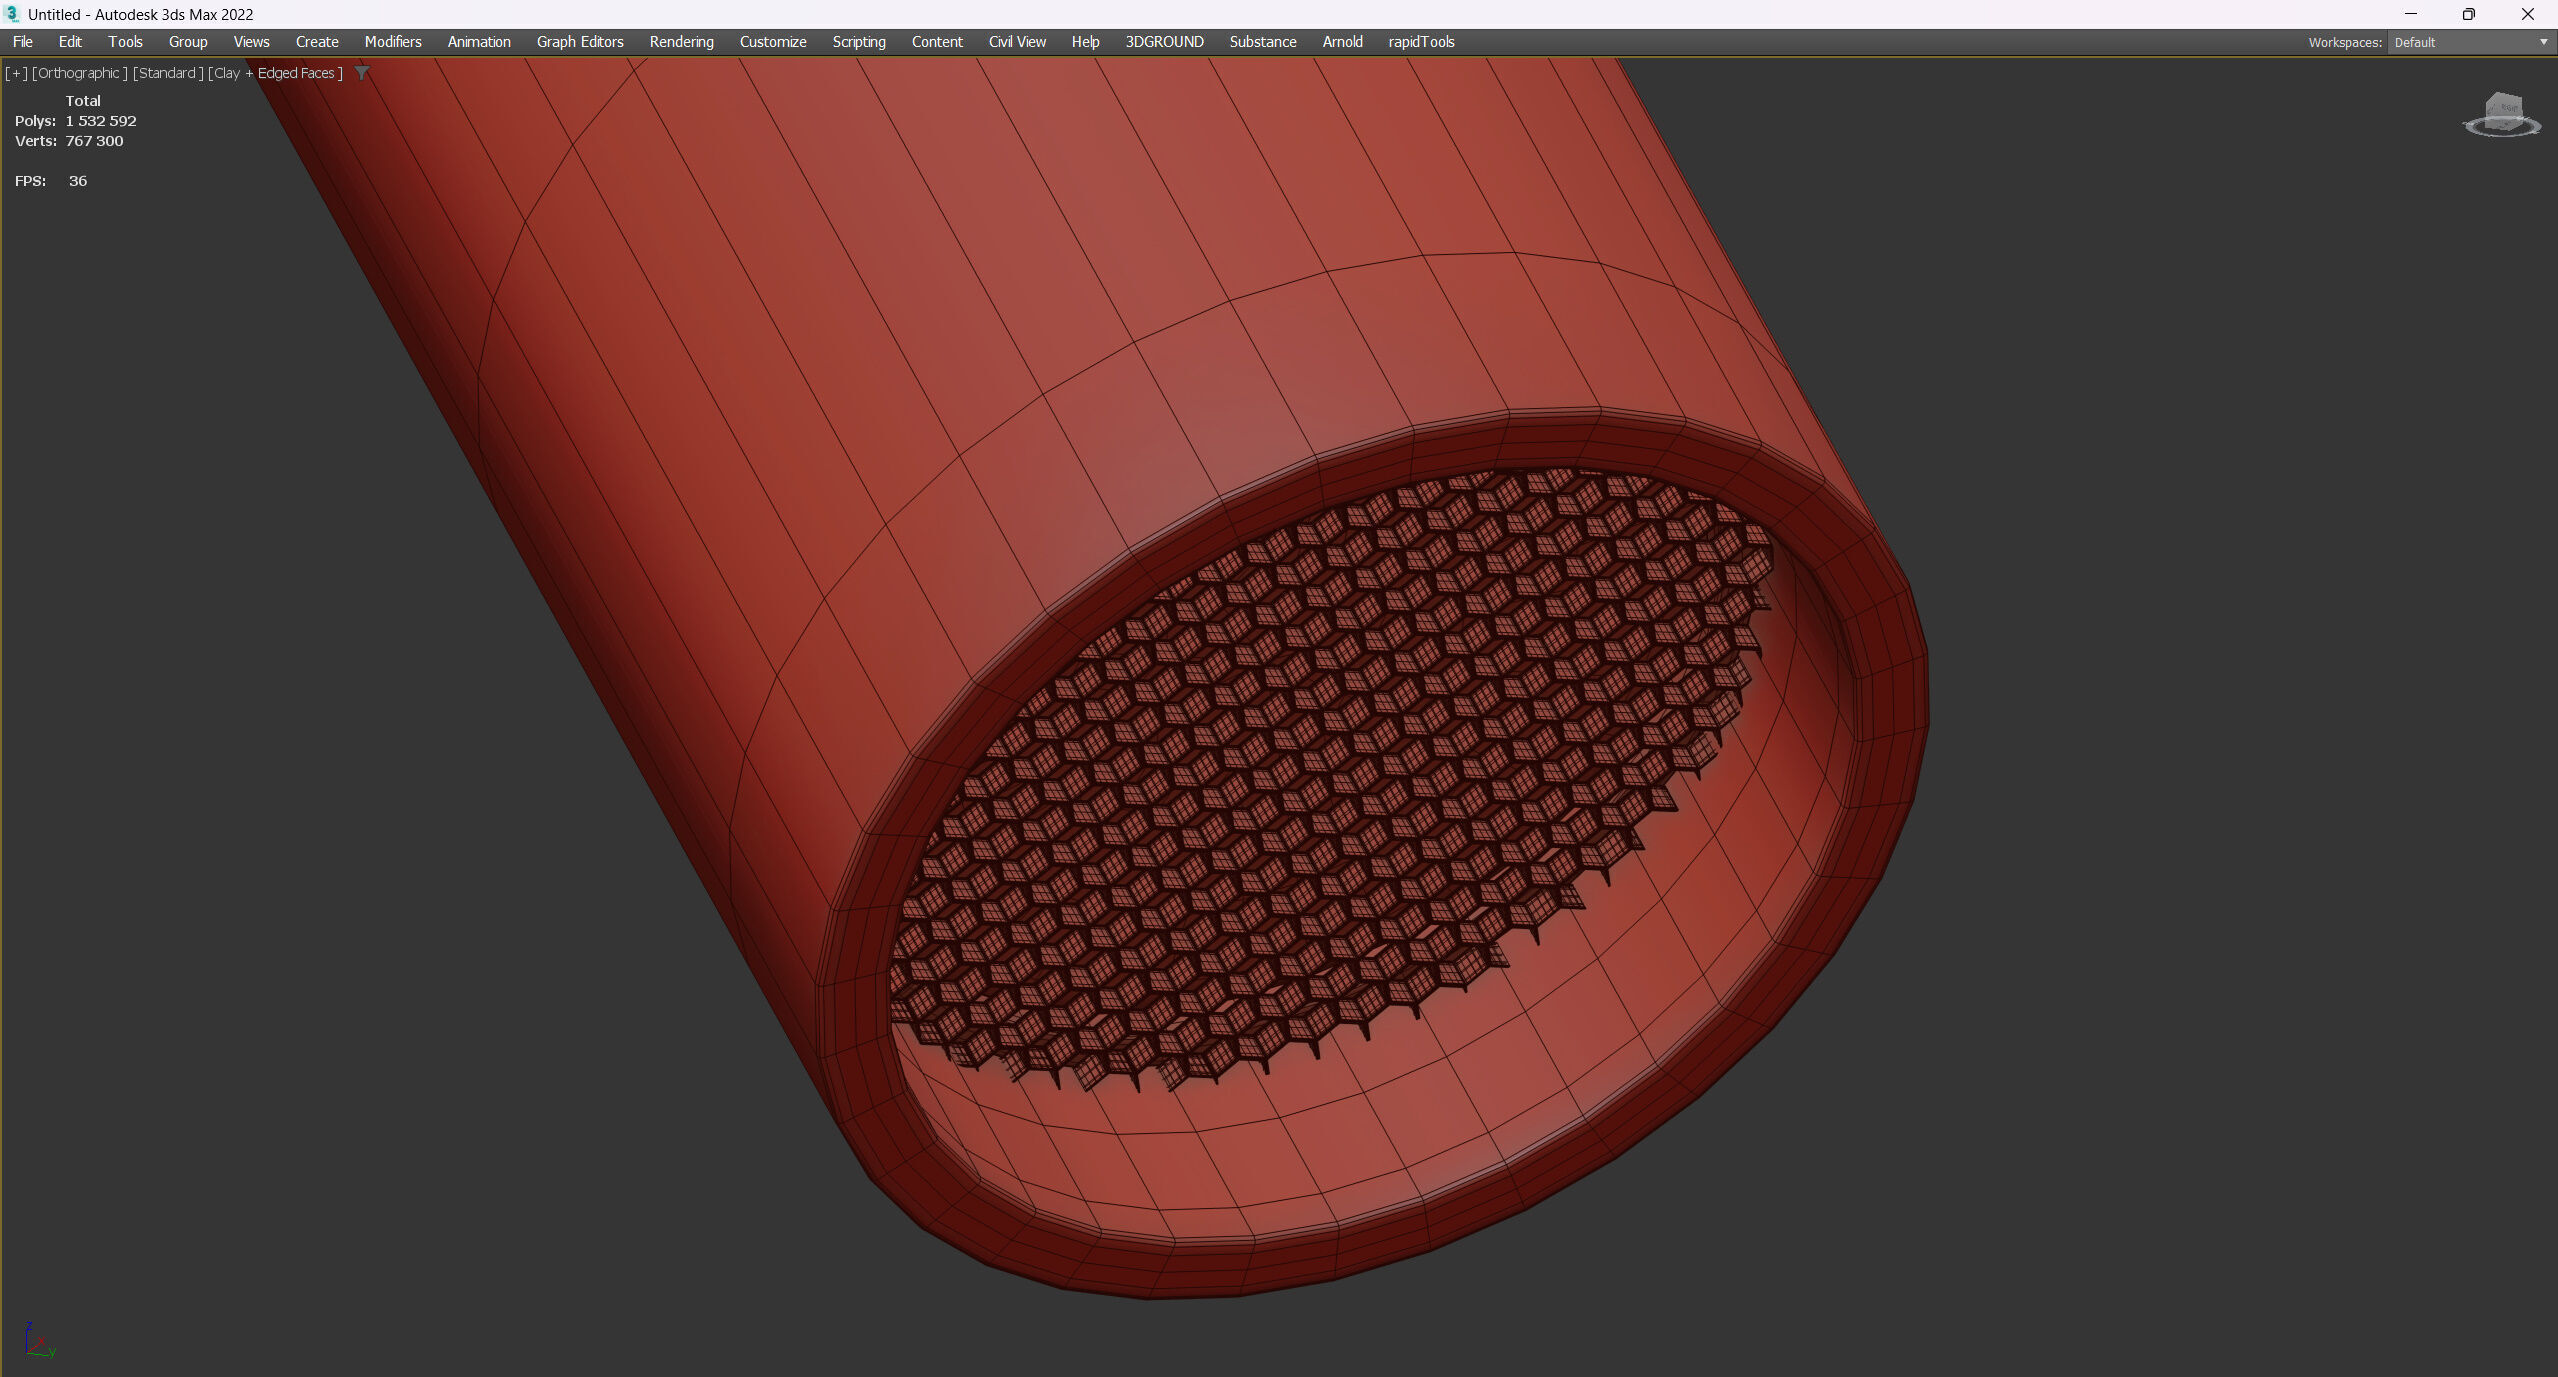
Task: Click the FPS value 36
Action: (78, 181)
